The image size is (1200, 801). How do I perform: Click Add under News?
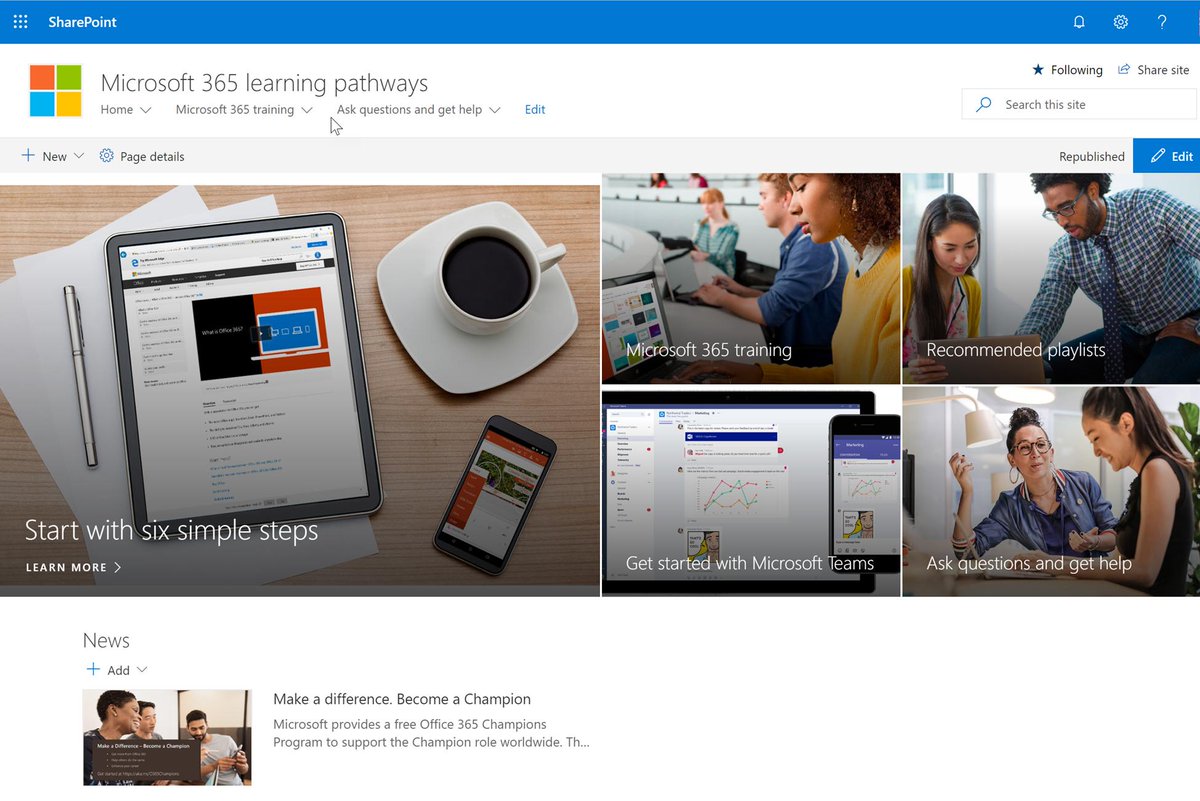point(118,670)
